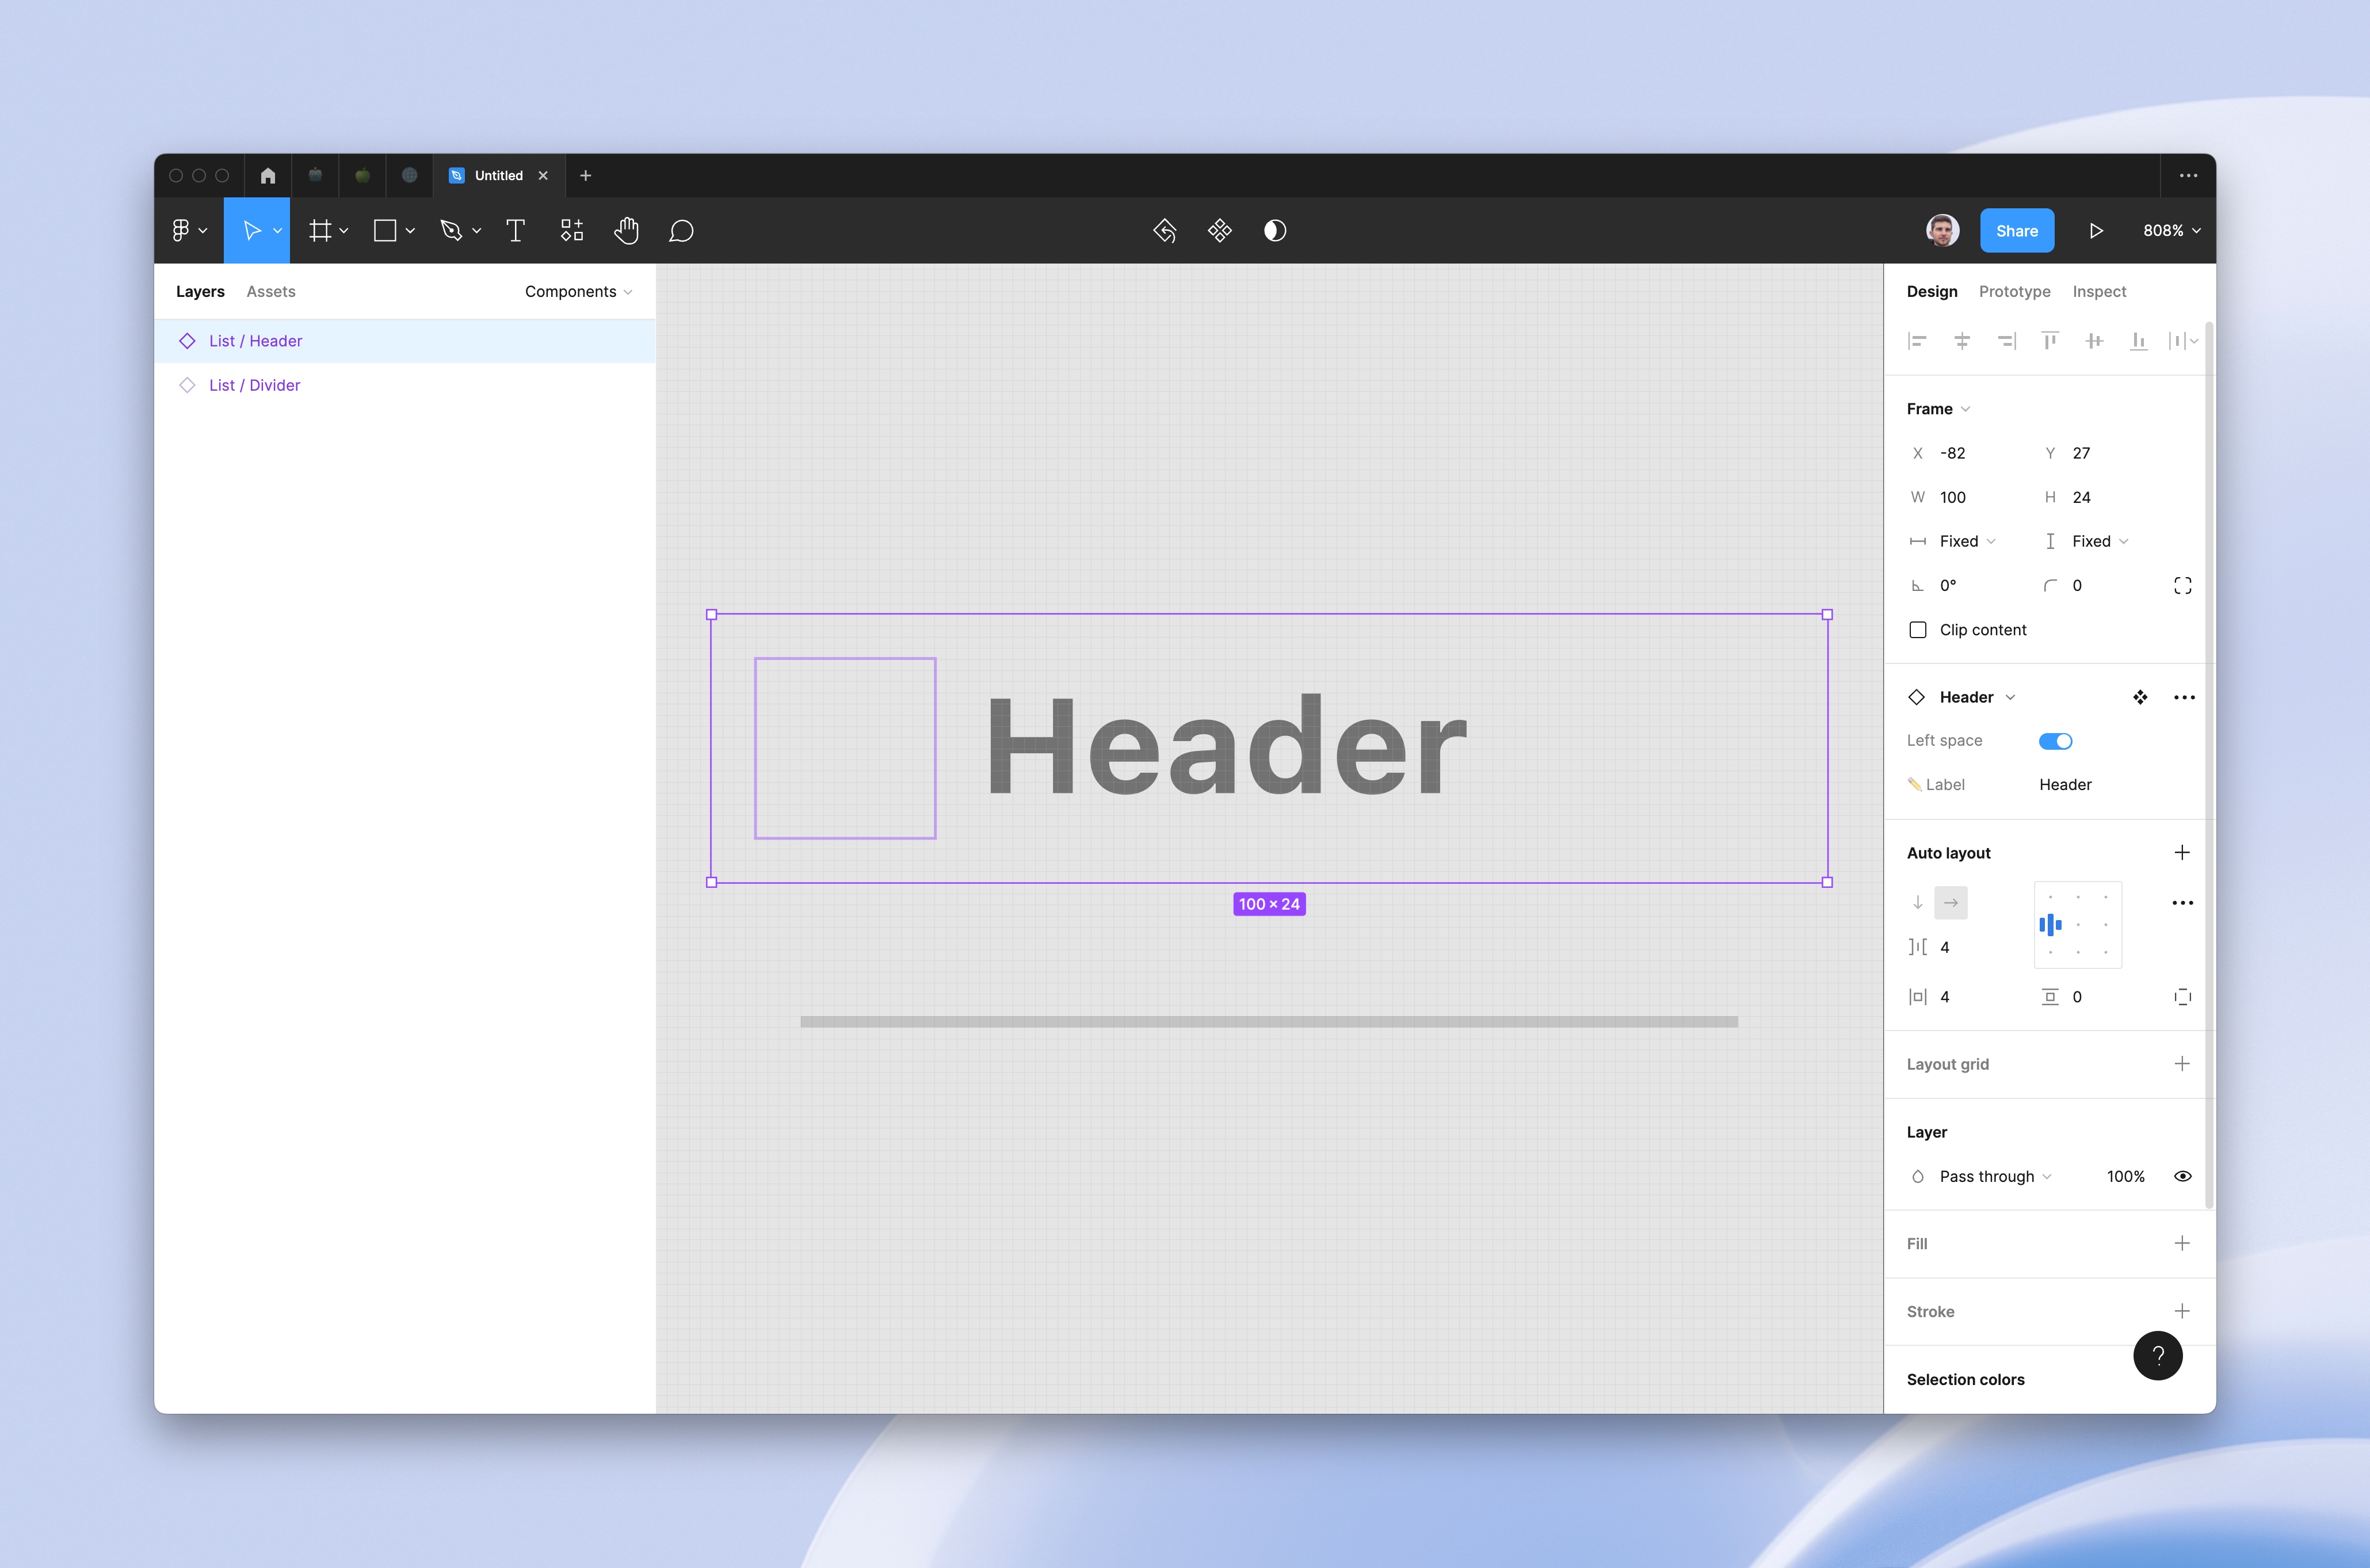This screenshot has height=1568, width=2370.
Task: Hide the layer with the eye icon
Action: [2182, 1177]
